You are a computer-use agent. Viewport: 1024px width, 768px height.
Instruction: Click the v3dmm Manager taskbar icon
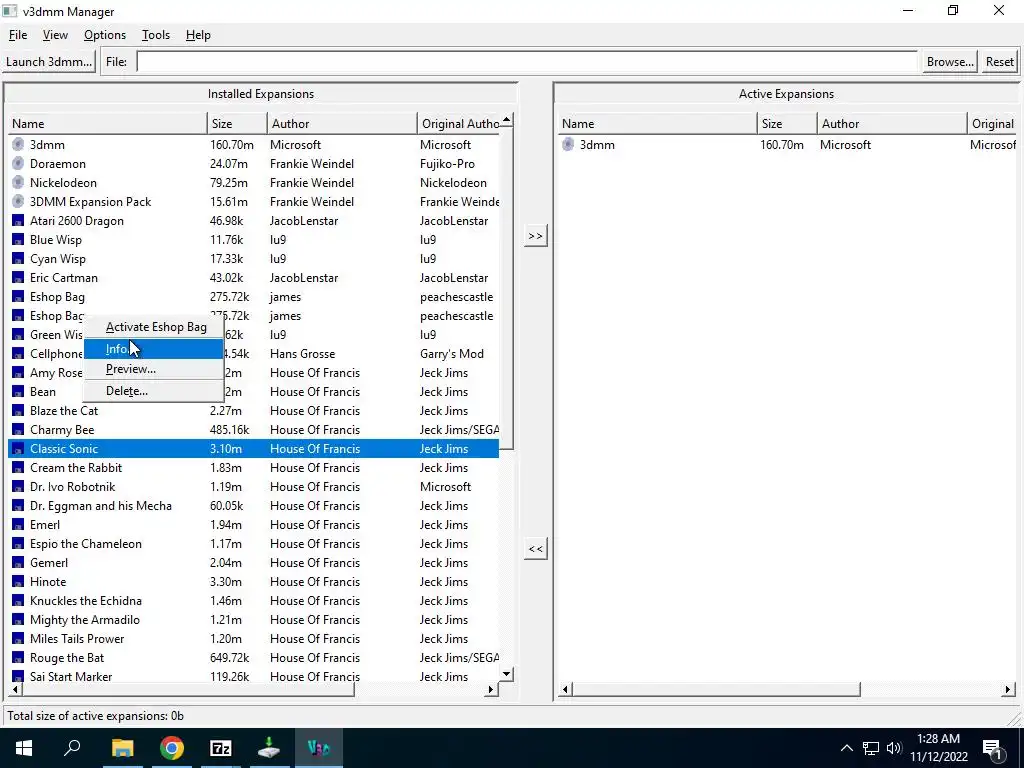[x=319, y=748]
